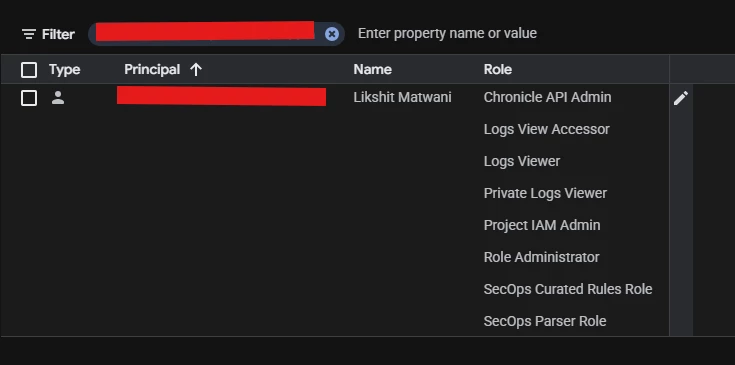Click the Type column header
The width and height of the screenshot is (735, 365).
tap(65, 70)
